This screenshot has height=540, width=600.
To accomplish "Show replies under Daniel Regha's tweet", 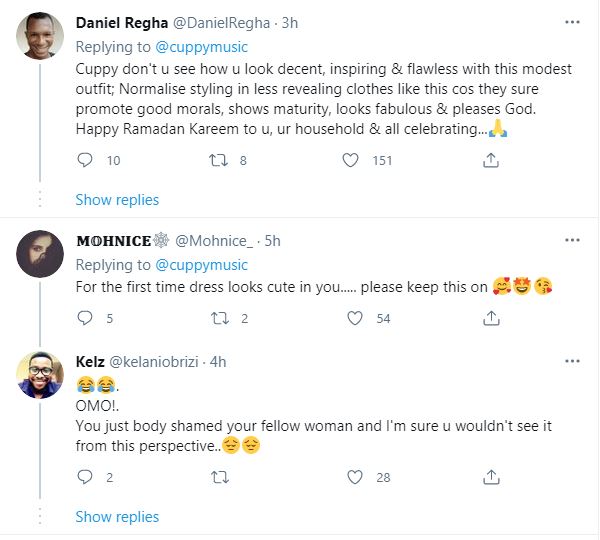I will point(117,199).
